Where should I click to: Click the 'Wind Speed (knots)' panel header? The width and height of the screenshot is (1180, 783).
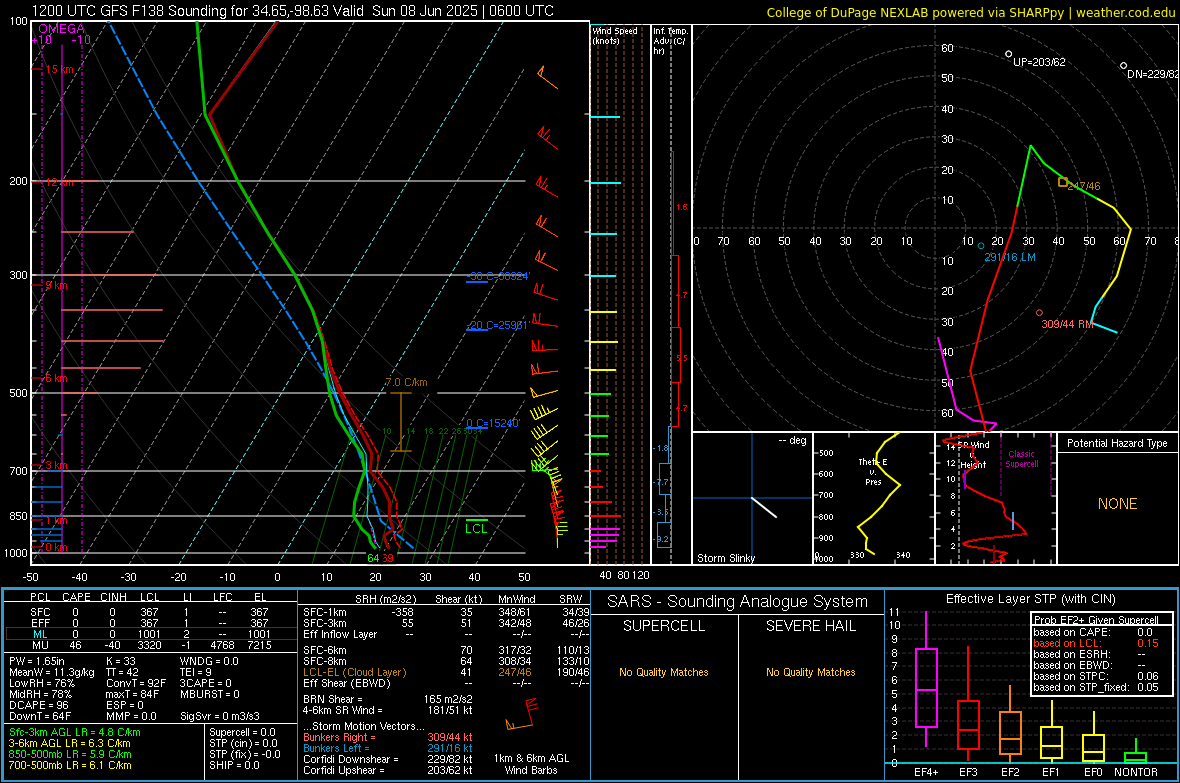615,35
